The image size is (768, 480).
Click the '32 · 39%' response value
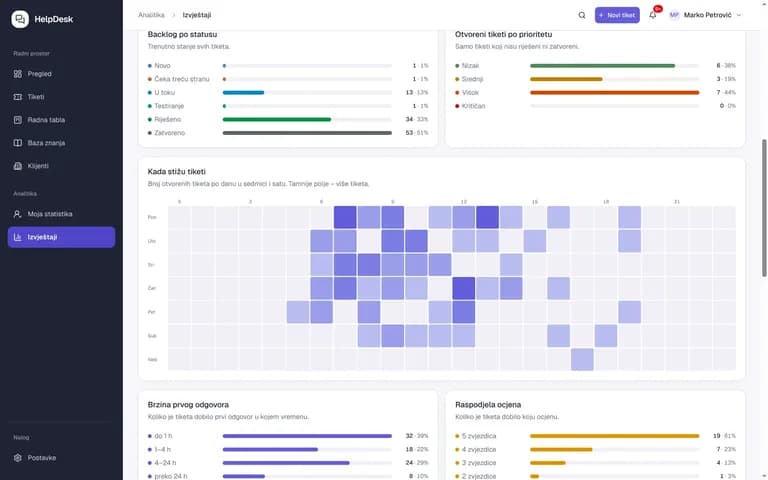click(x=416, y=436)
